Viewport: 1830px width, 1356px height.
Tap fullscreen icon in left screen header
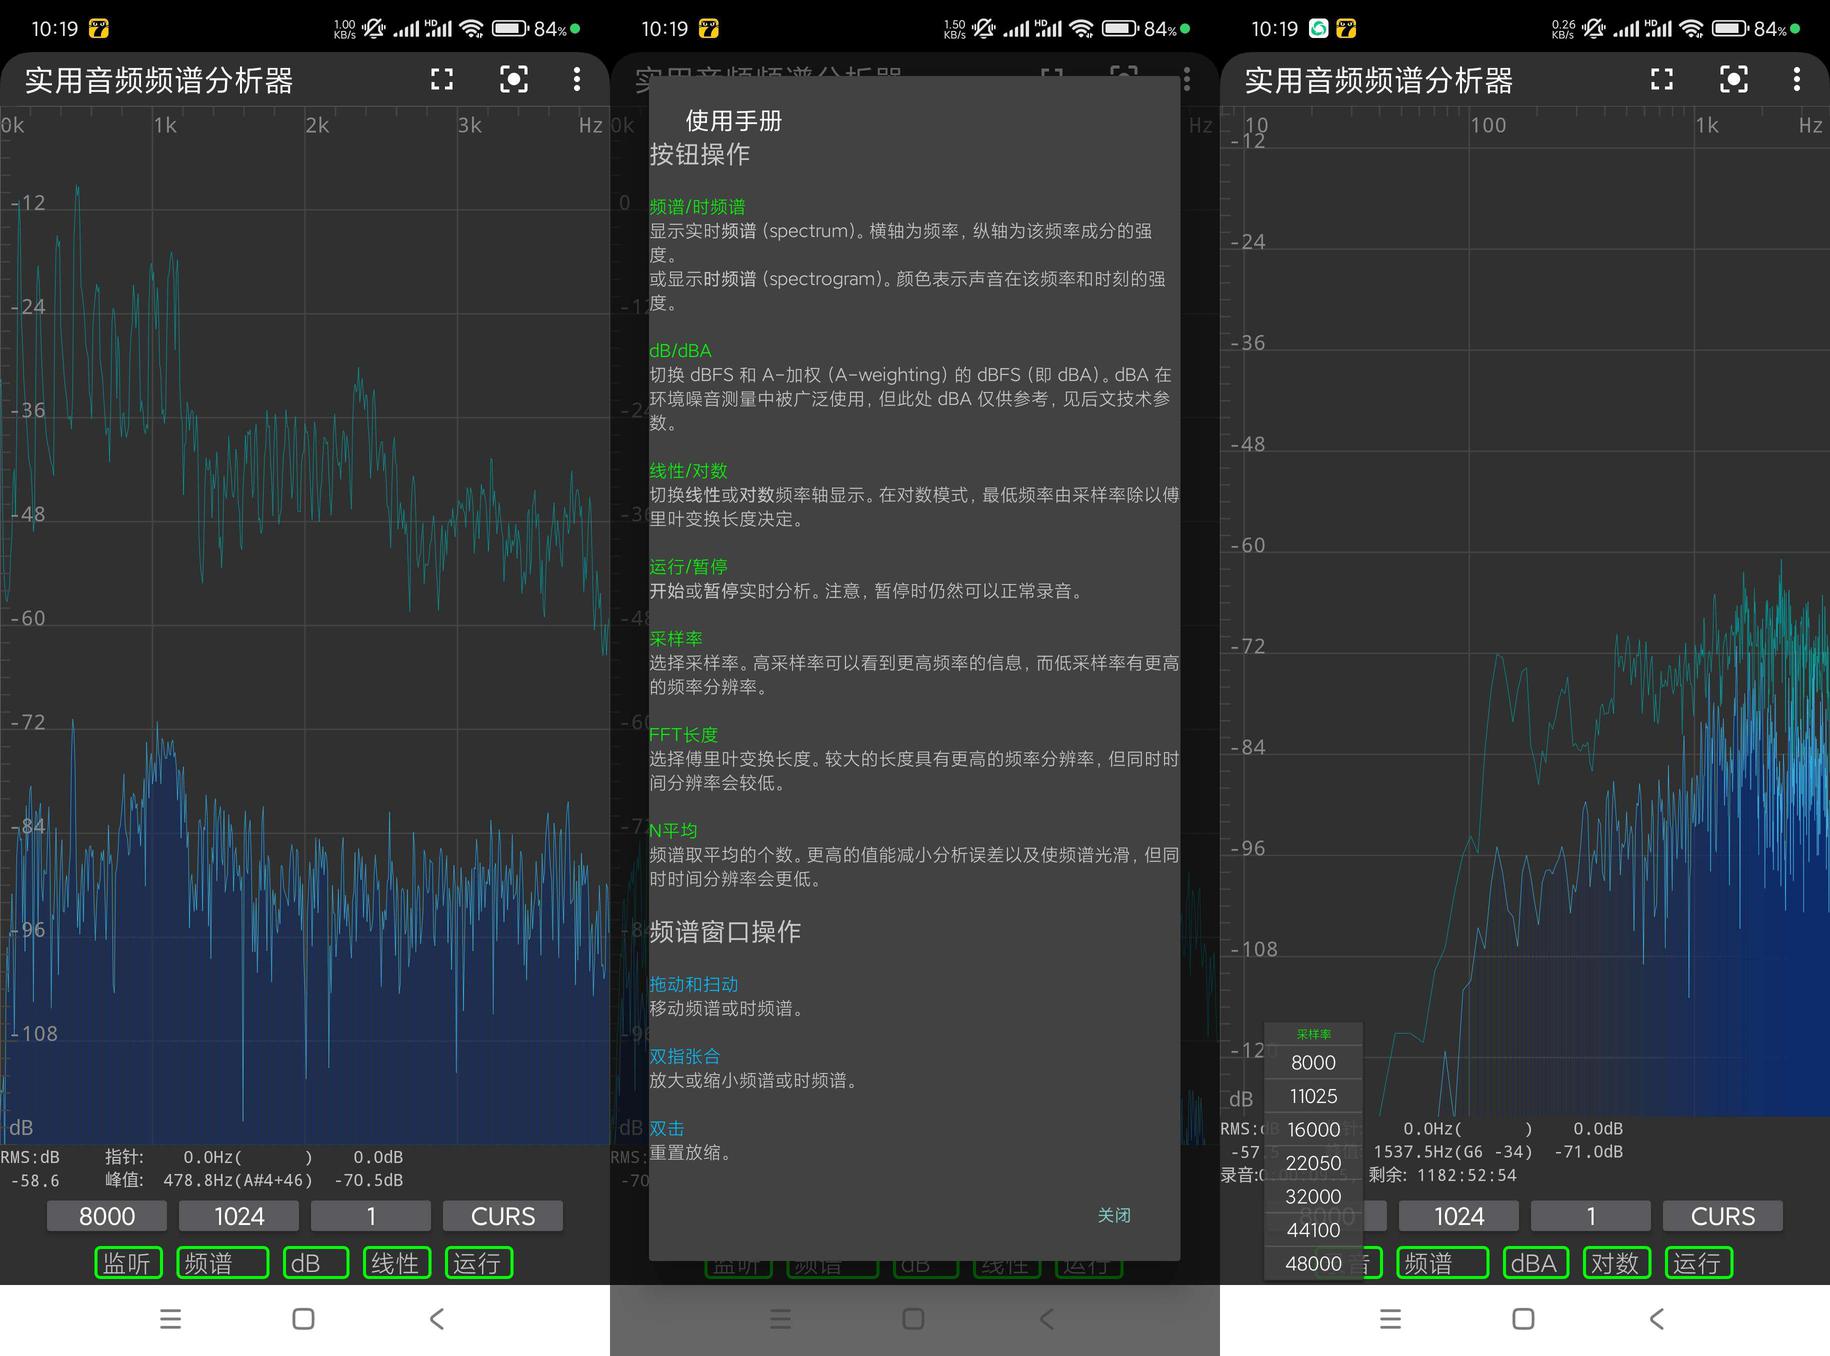click(x=442, y=80)
